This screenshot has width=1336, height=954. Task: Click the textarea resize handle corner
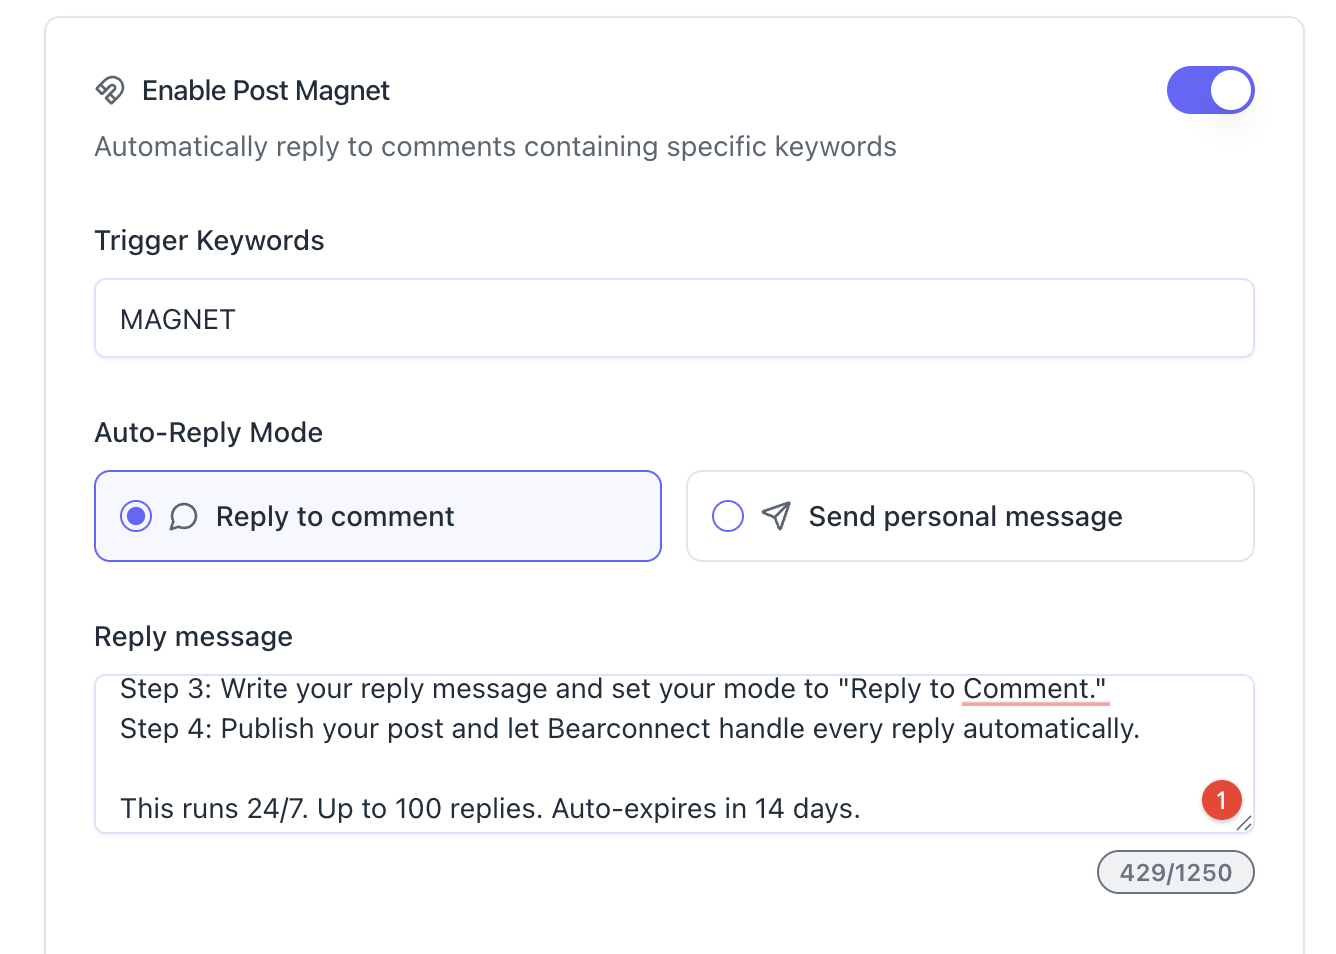tap(1244, 824)
